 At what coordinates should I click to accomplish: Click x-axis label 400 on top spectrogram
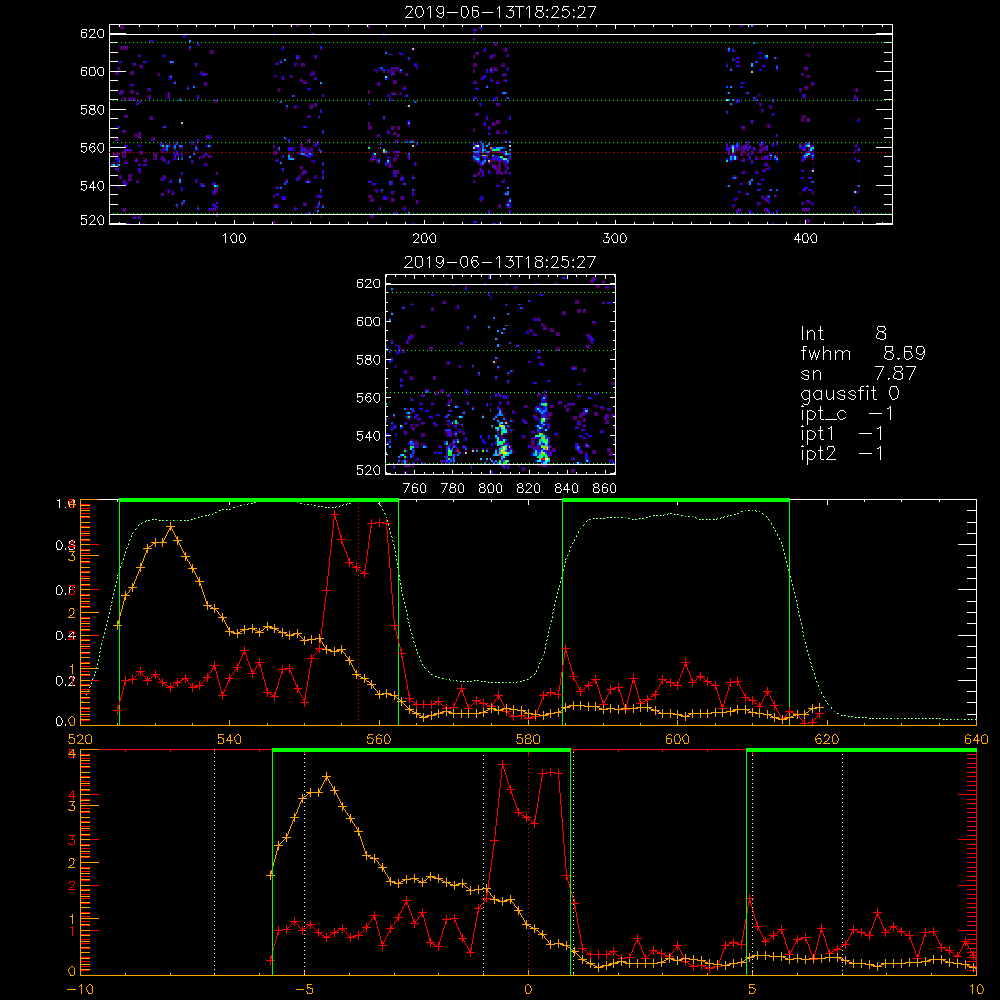click(x=805, y=239)
